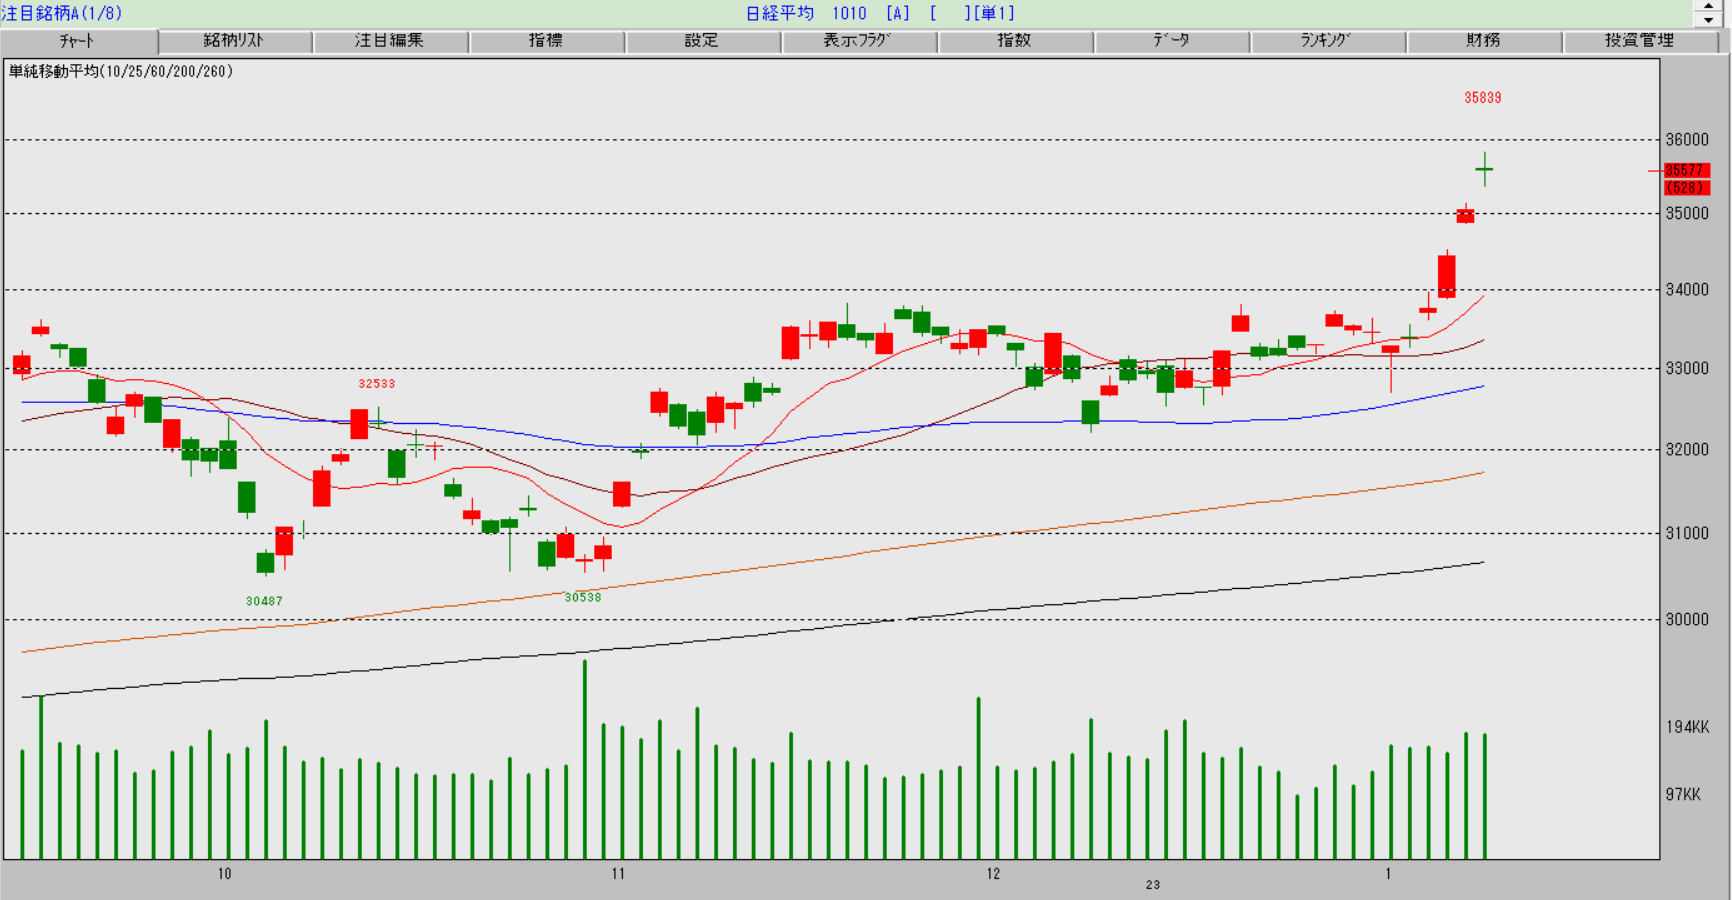Click the 97KK volume axis label
Image resolution: width=1732 pixels, height=900 pixels.
coord(1683,795)
